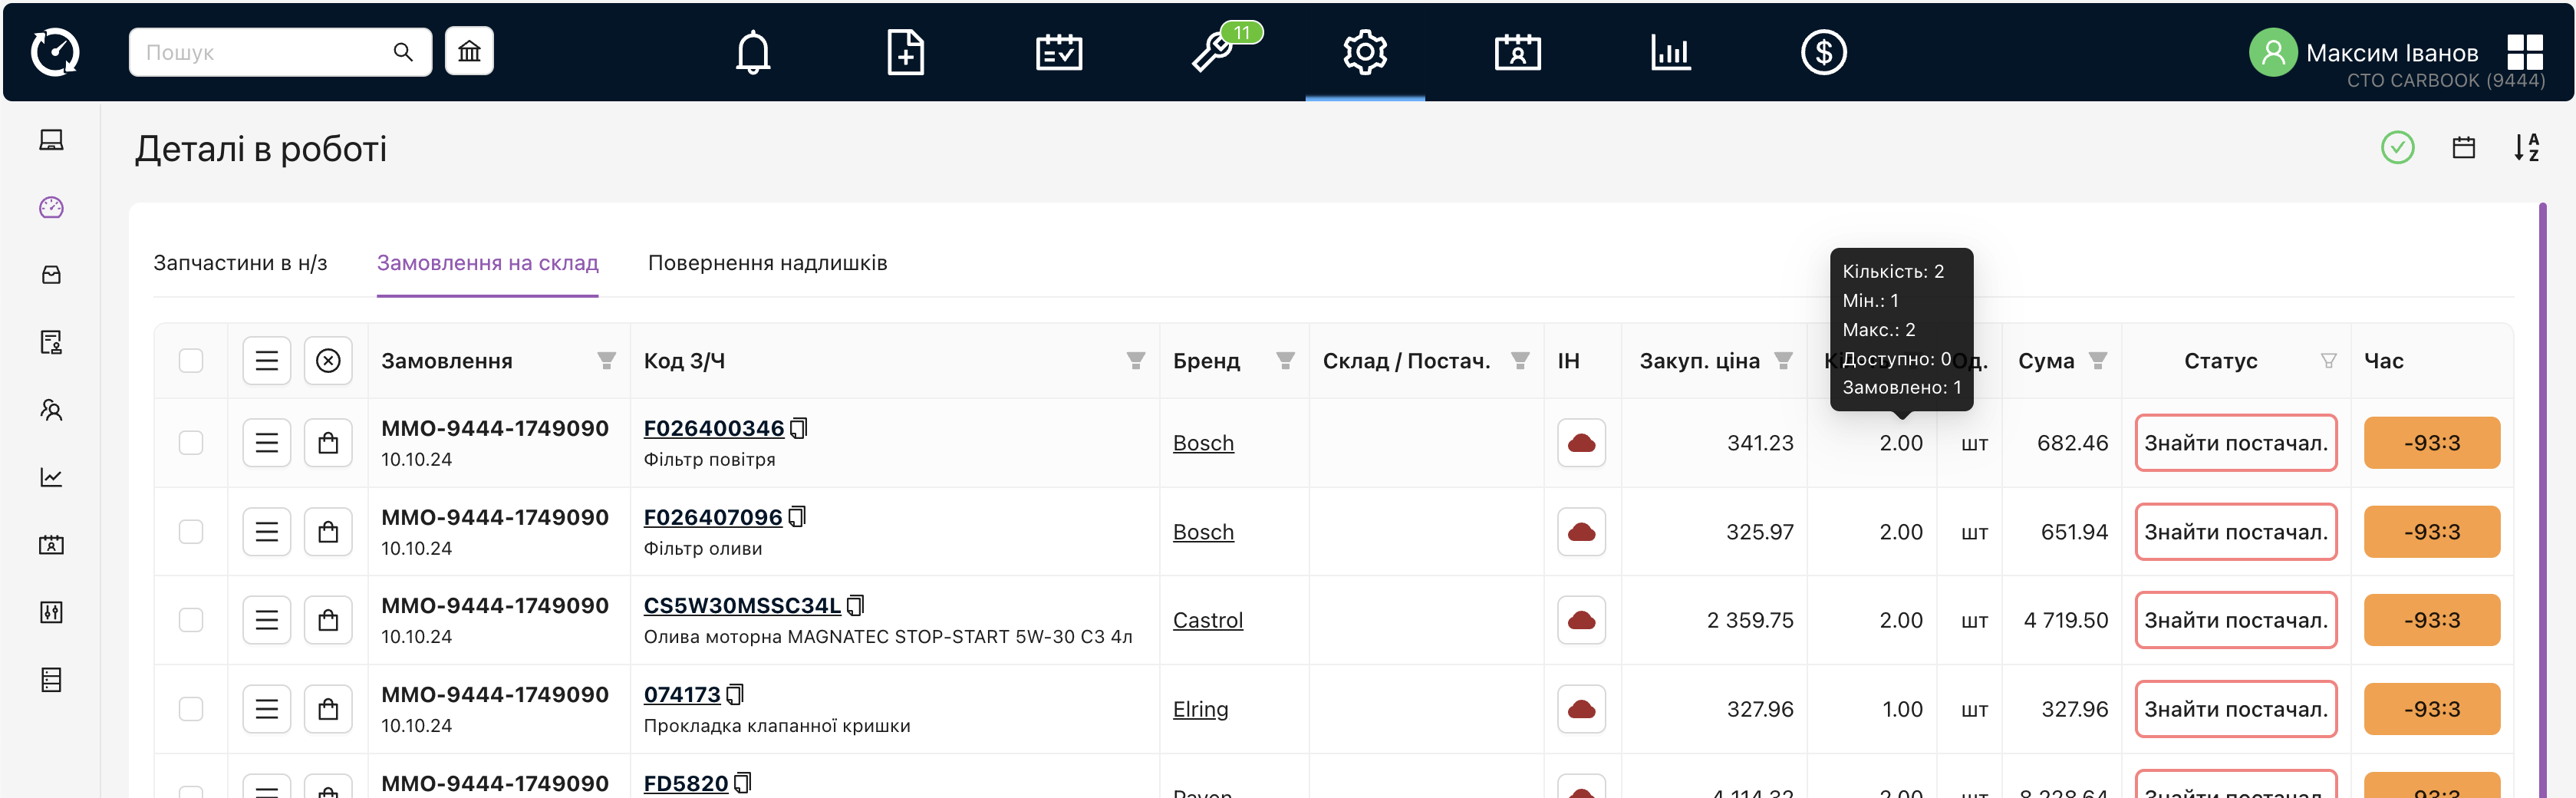Open the notifications bell icon

click(x=752, y=52)
